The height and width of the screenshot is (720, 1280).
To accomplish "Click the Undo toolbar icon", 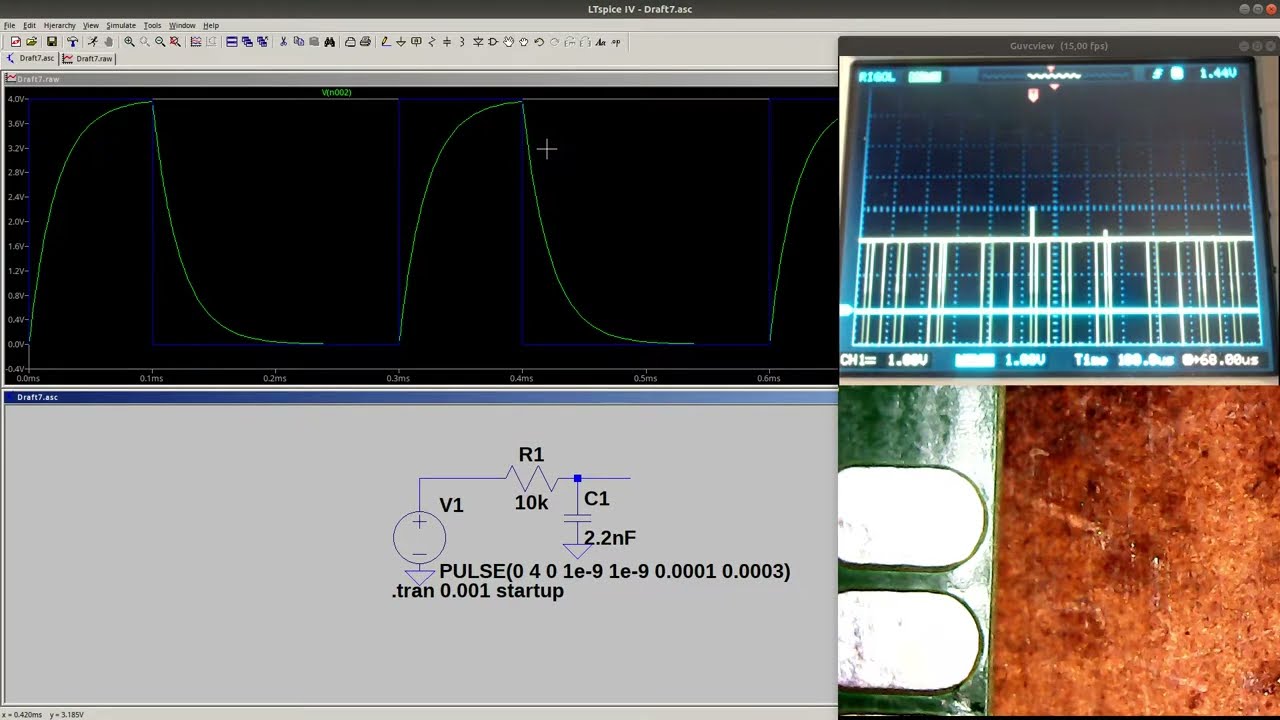I will click(x=539, y=42).
